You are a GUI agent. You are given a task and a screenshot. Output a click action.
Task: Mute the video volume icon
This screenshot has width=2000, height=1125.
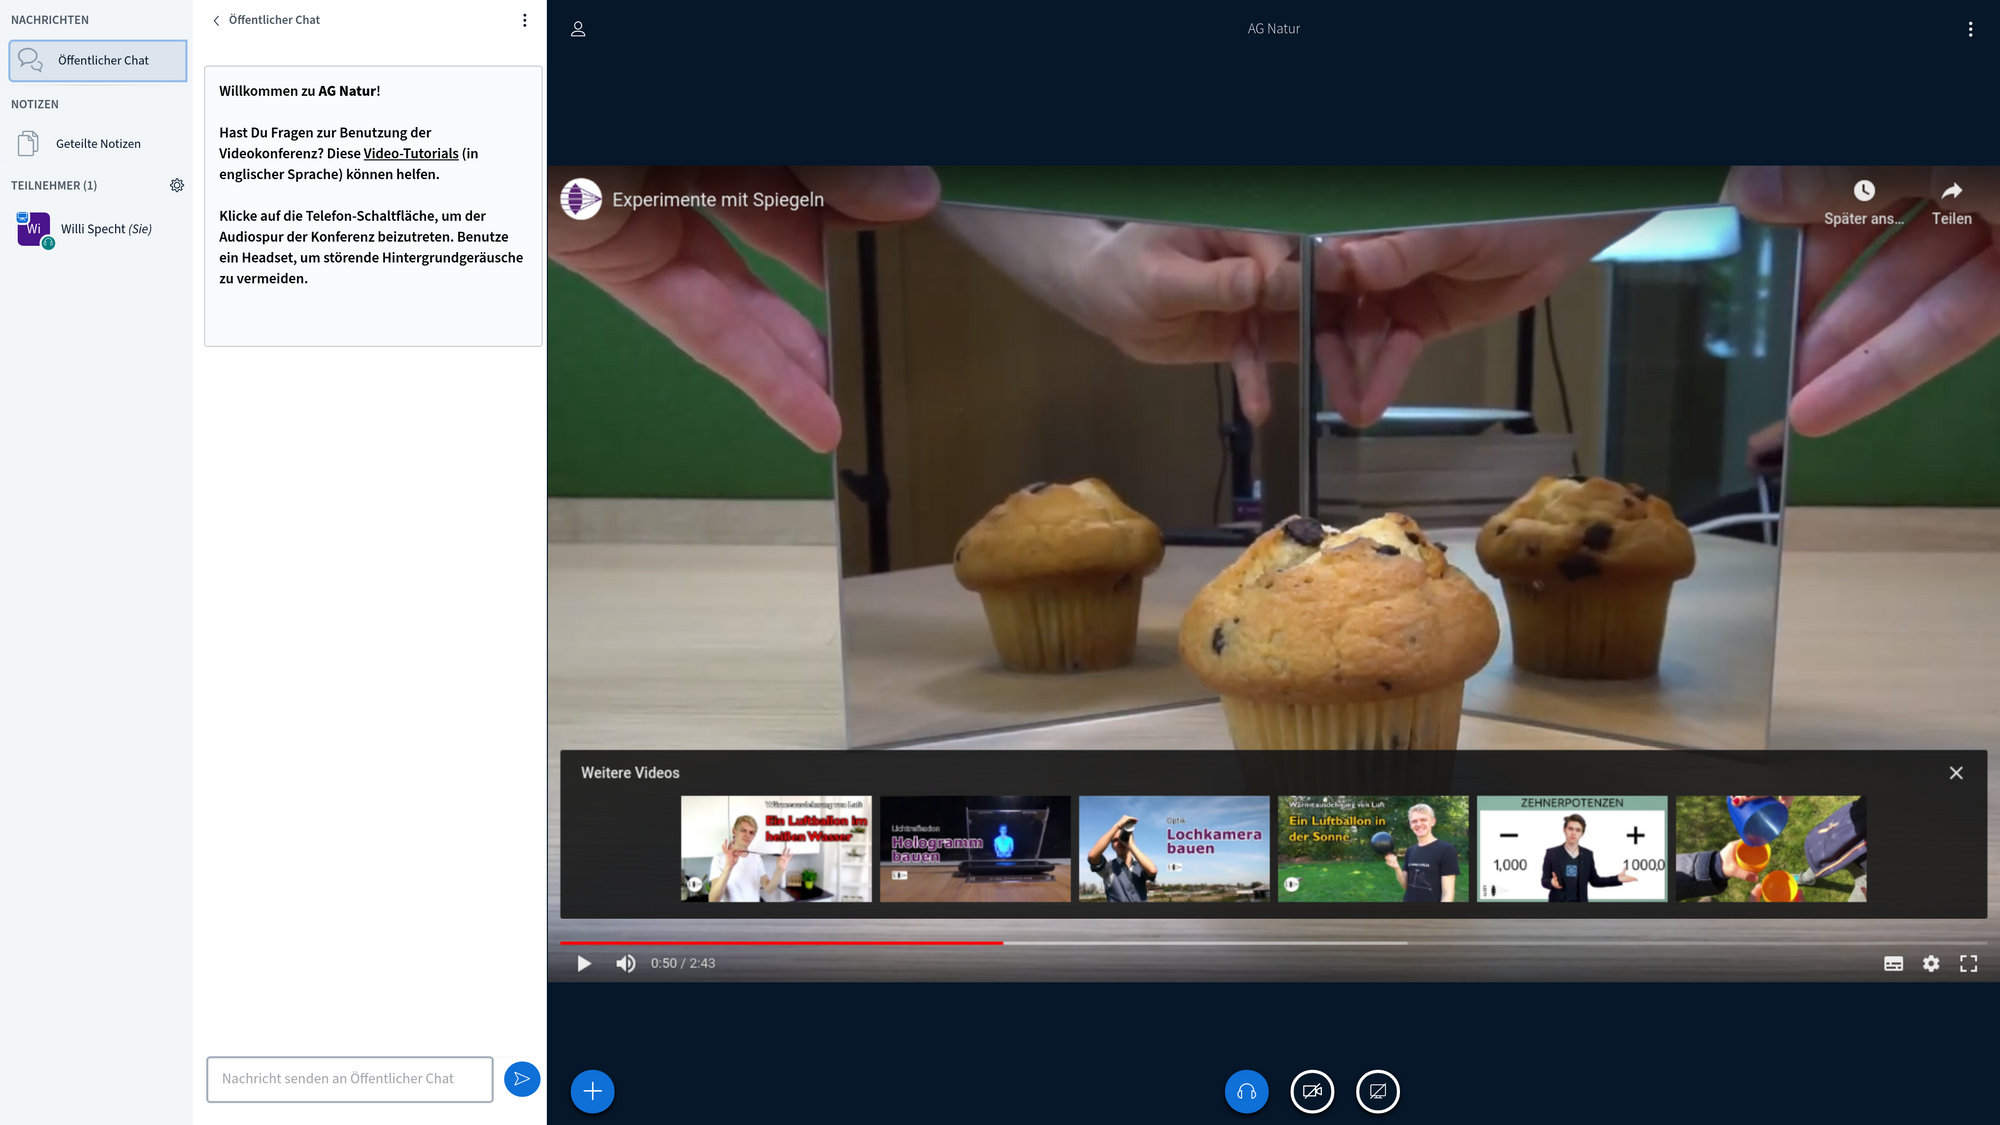[626, 963]
